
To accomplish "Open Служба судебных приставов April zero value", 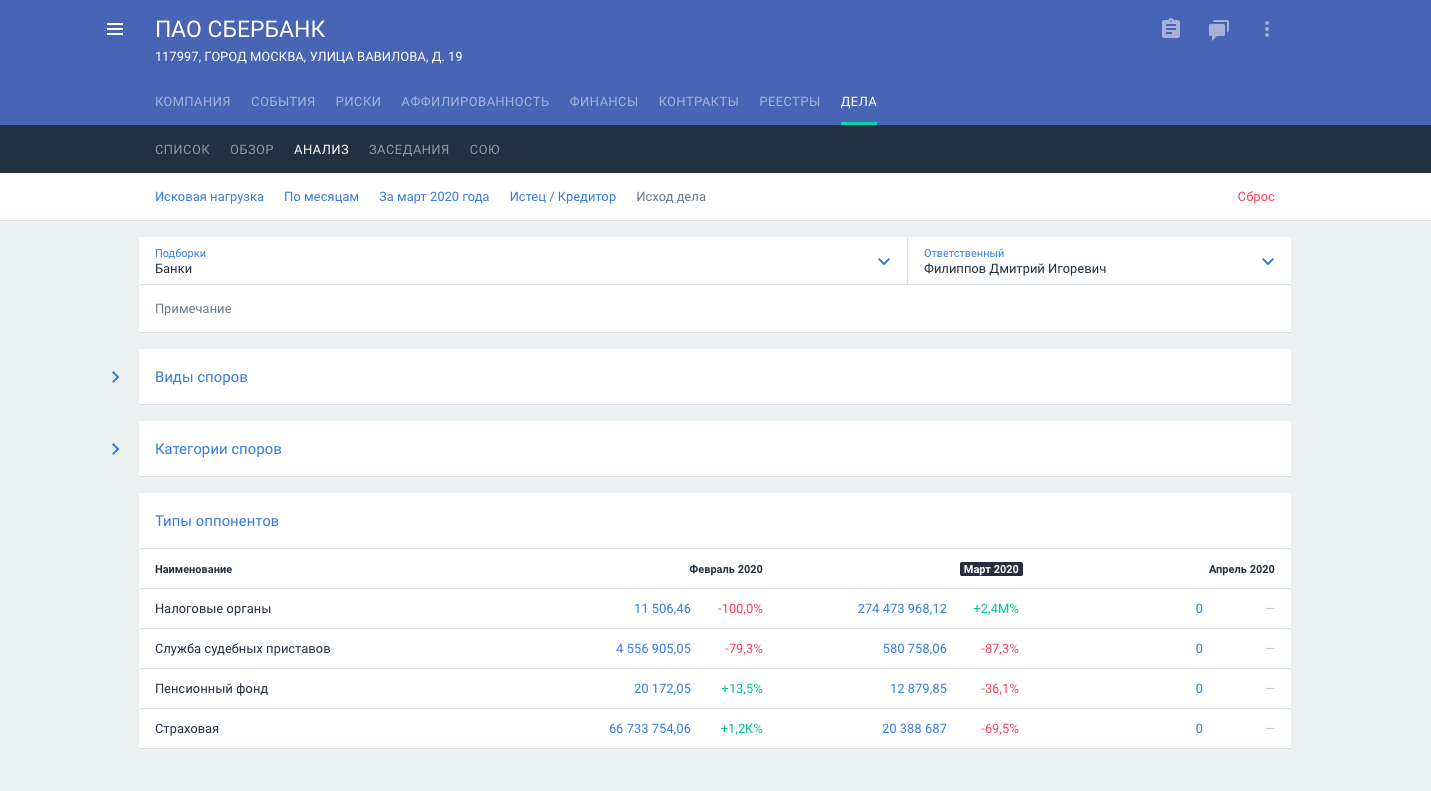I will (1199, 649).
